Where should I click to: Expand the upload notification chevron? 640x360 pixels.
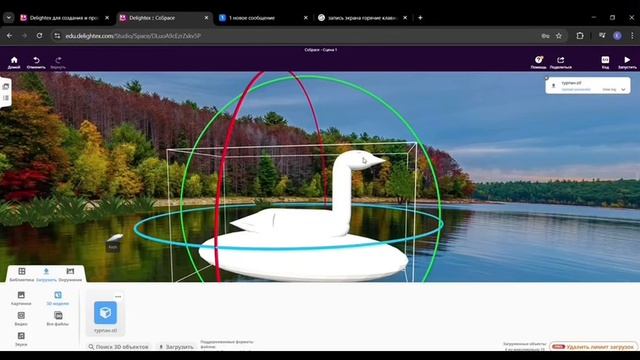pos(623,89)
